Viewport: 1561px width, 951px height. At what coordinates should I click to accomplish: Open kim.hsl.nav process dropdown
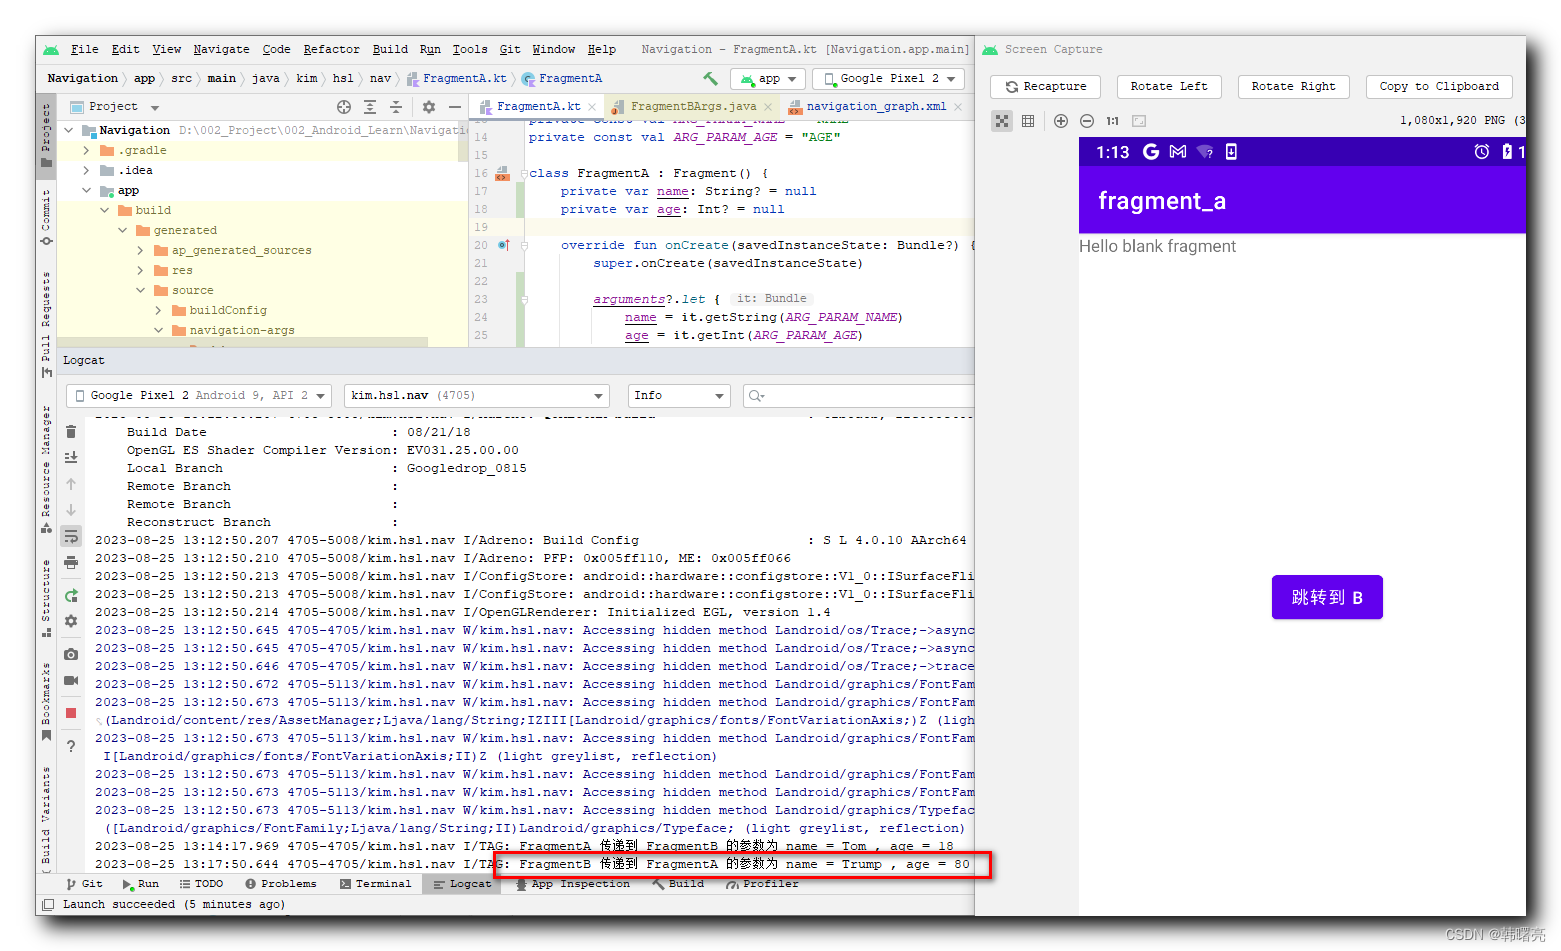(476, 396)
